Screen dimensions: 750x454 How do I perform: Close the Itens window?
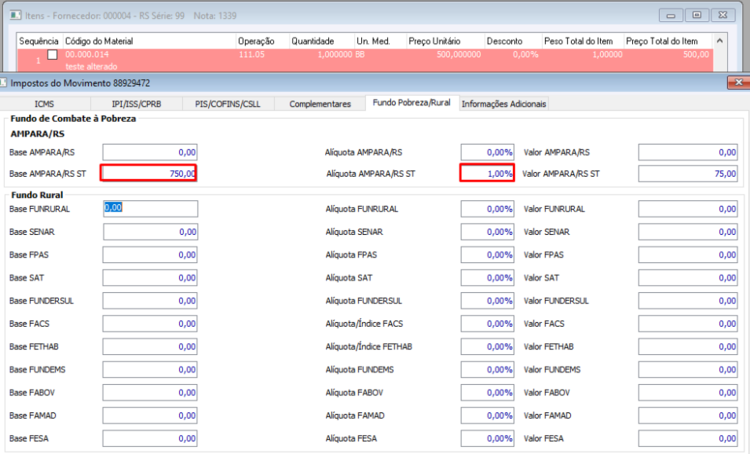point(723,15)
